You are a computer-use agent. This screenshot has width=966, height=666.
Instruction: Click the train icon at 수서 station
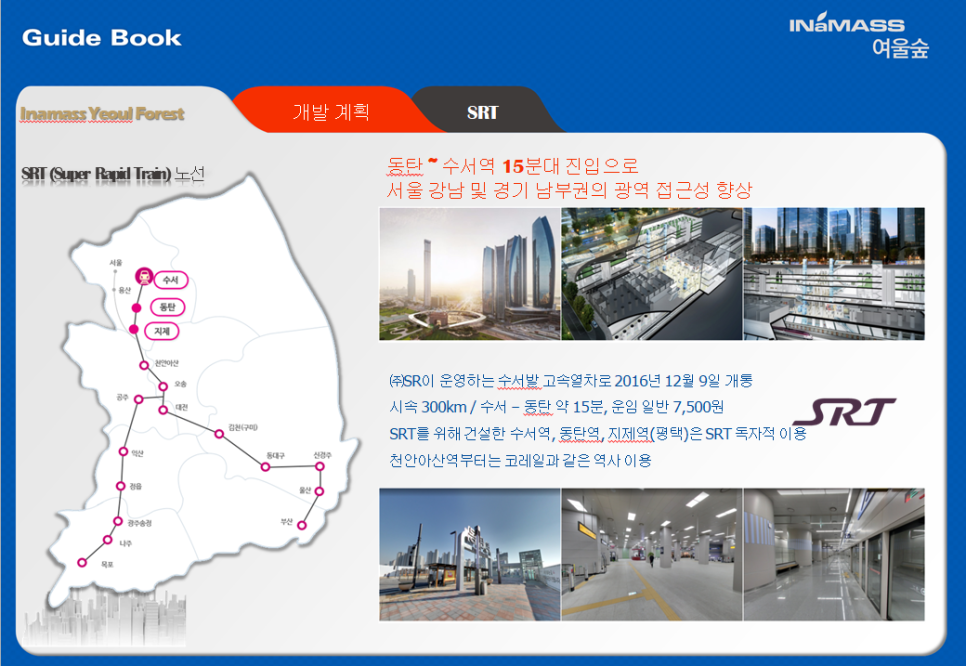tap(144, 276)
